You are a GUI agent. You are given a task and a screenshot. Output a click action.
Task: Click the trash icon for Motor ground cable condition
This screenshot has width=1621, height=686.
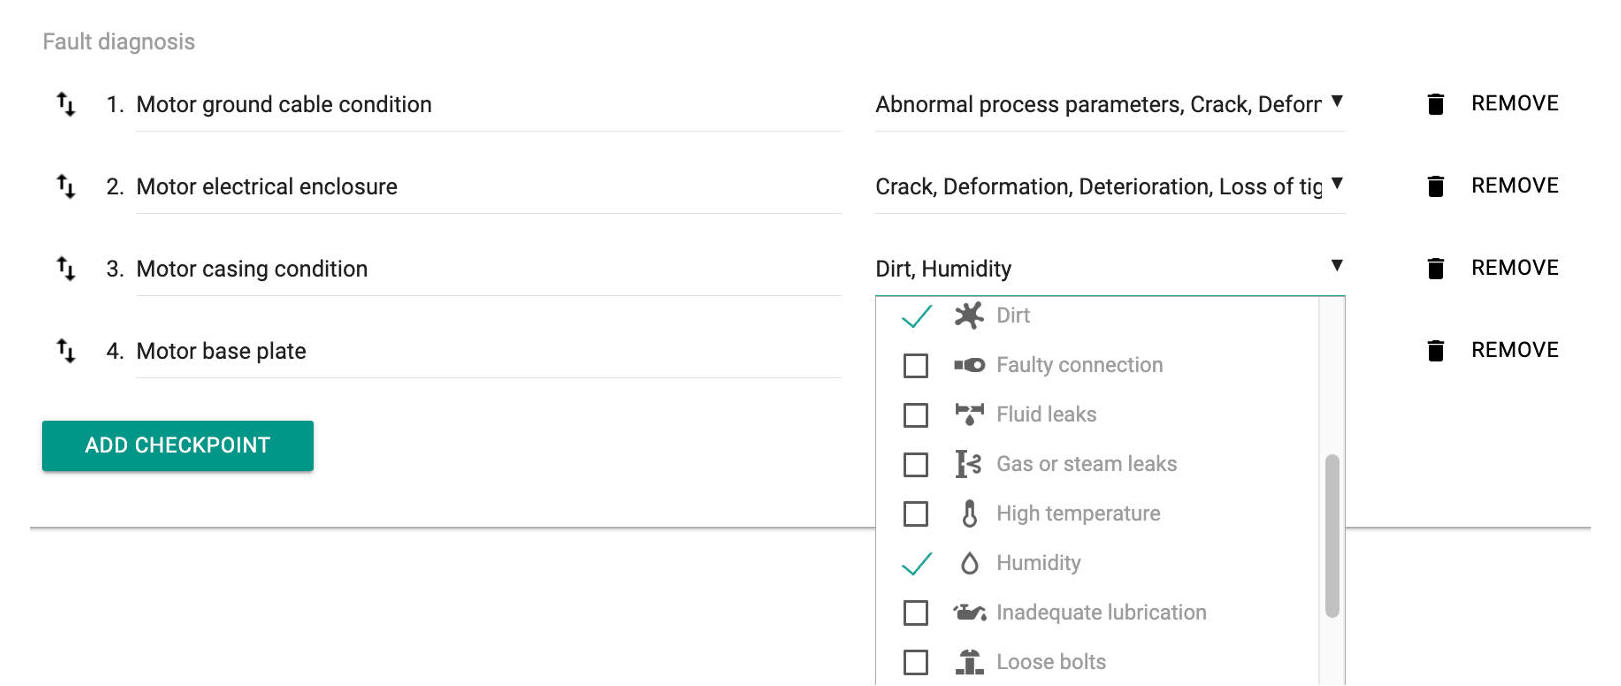click(1435, 104)
